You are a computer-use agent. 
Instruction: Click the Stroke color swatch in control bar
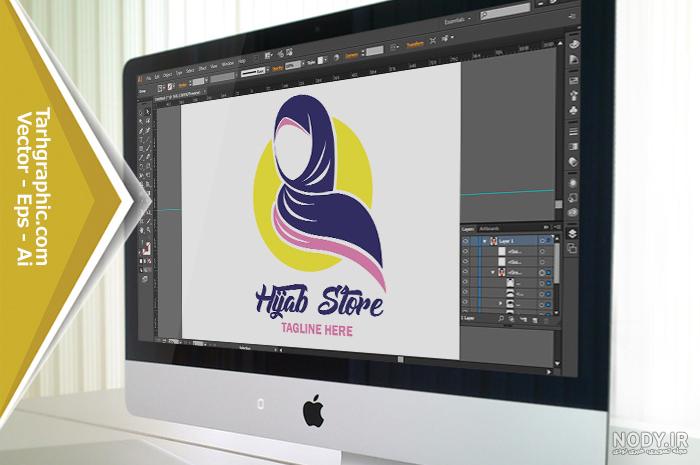click(170, 86)
